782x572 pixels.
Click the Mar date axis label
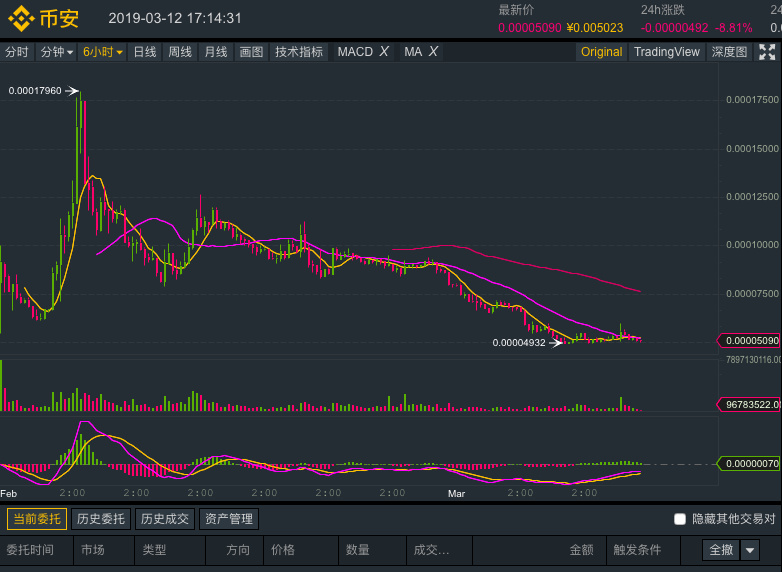click(456, 494)
